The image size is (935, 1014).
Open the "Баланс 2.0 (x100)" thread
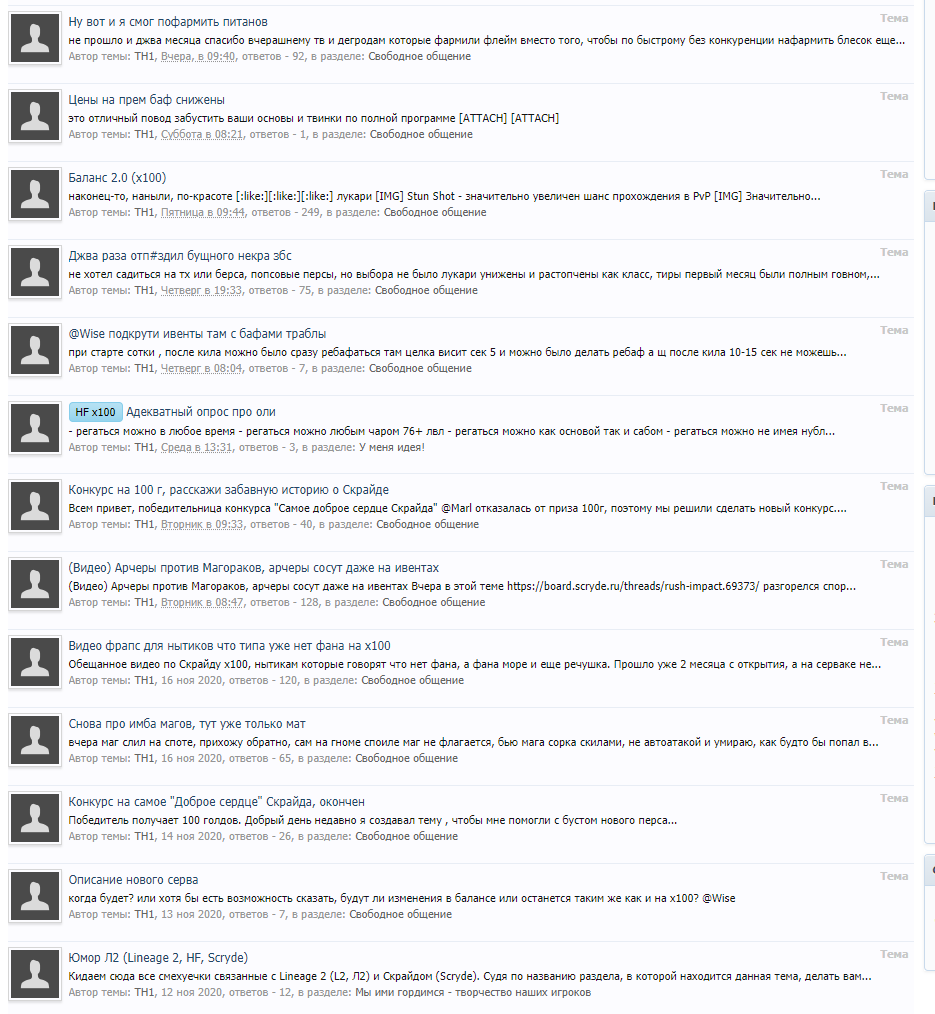pos(117,178)
